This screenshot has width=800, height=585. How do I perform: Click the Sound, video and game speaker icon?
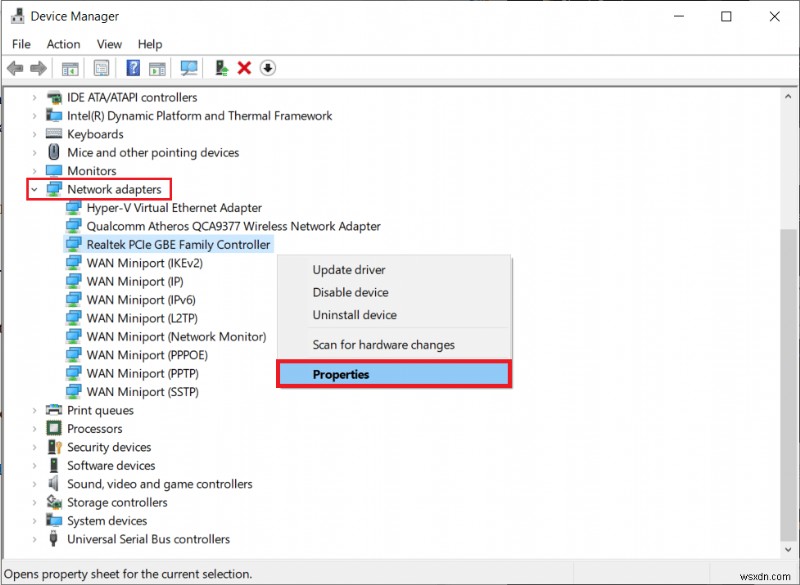pos(53,483)
